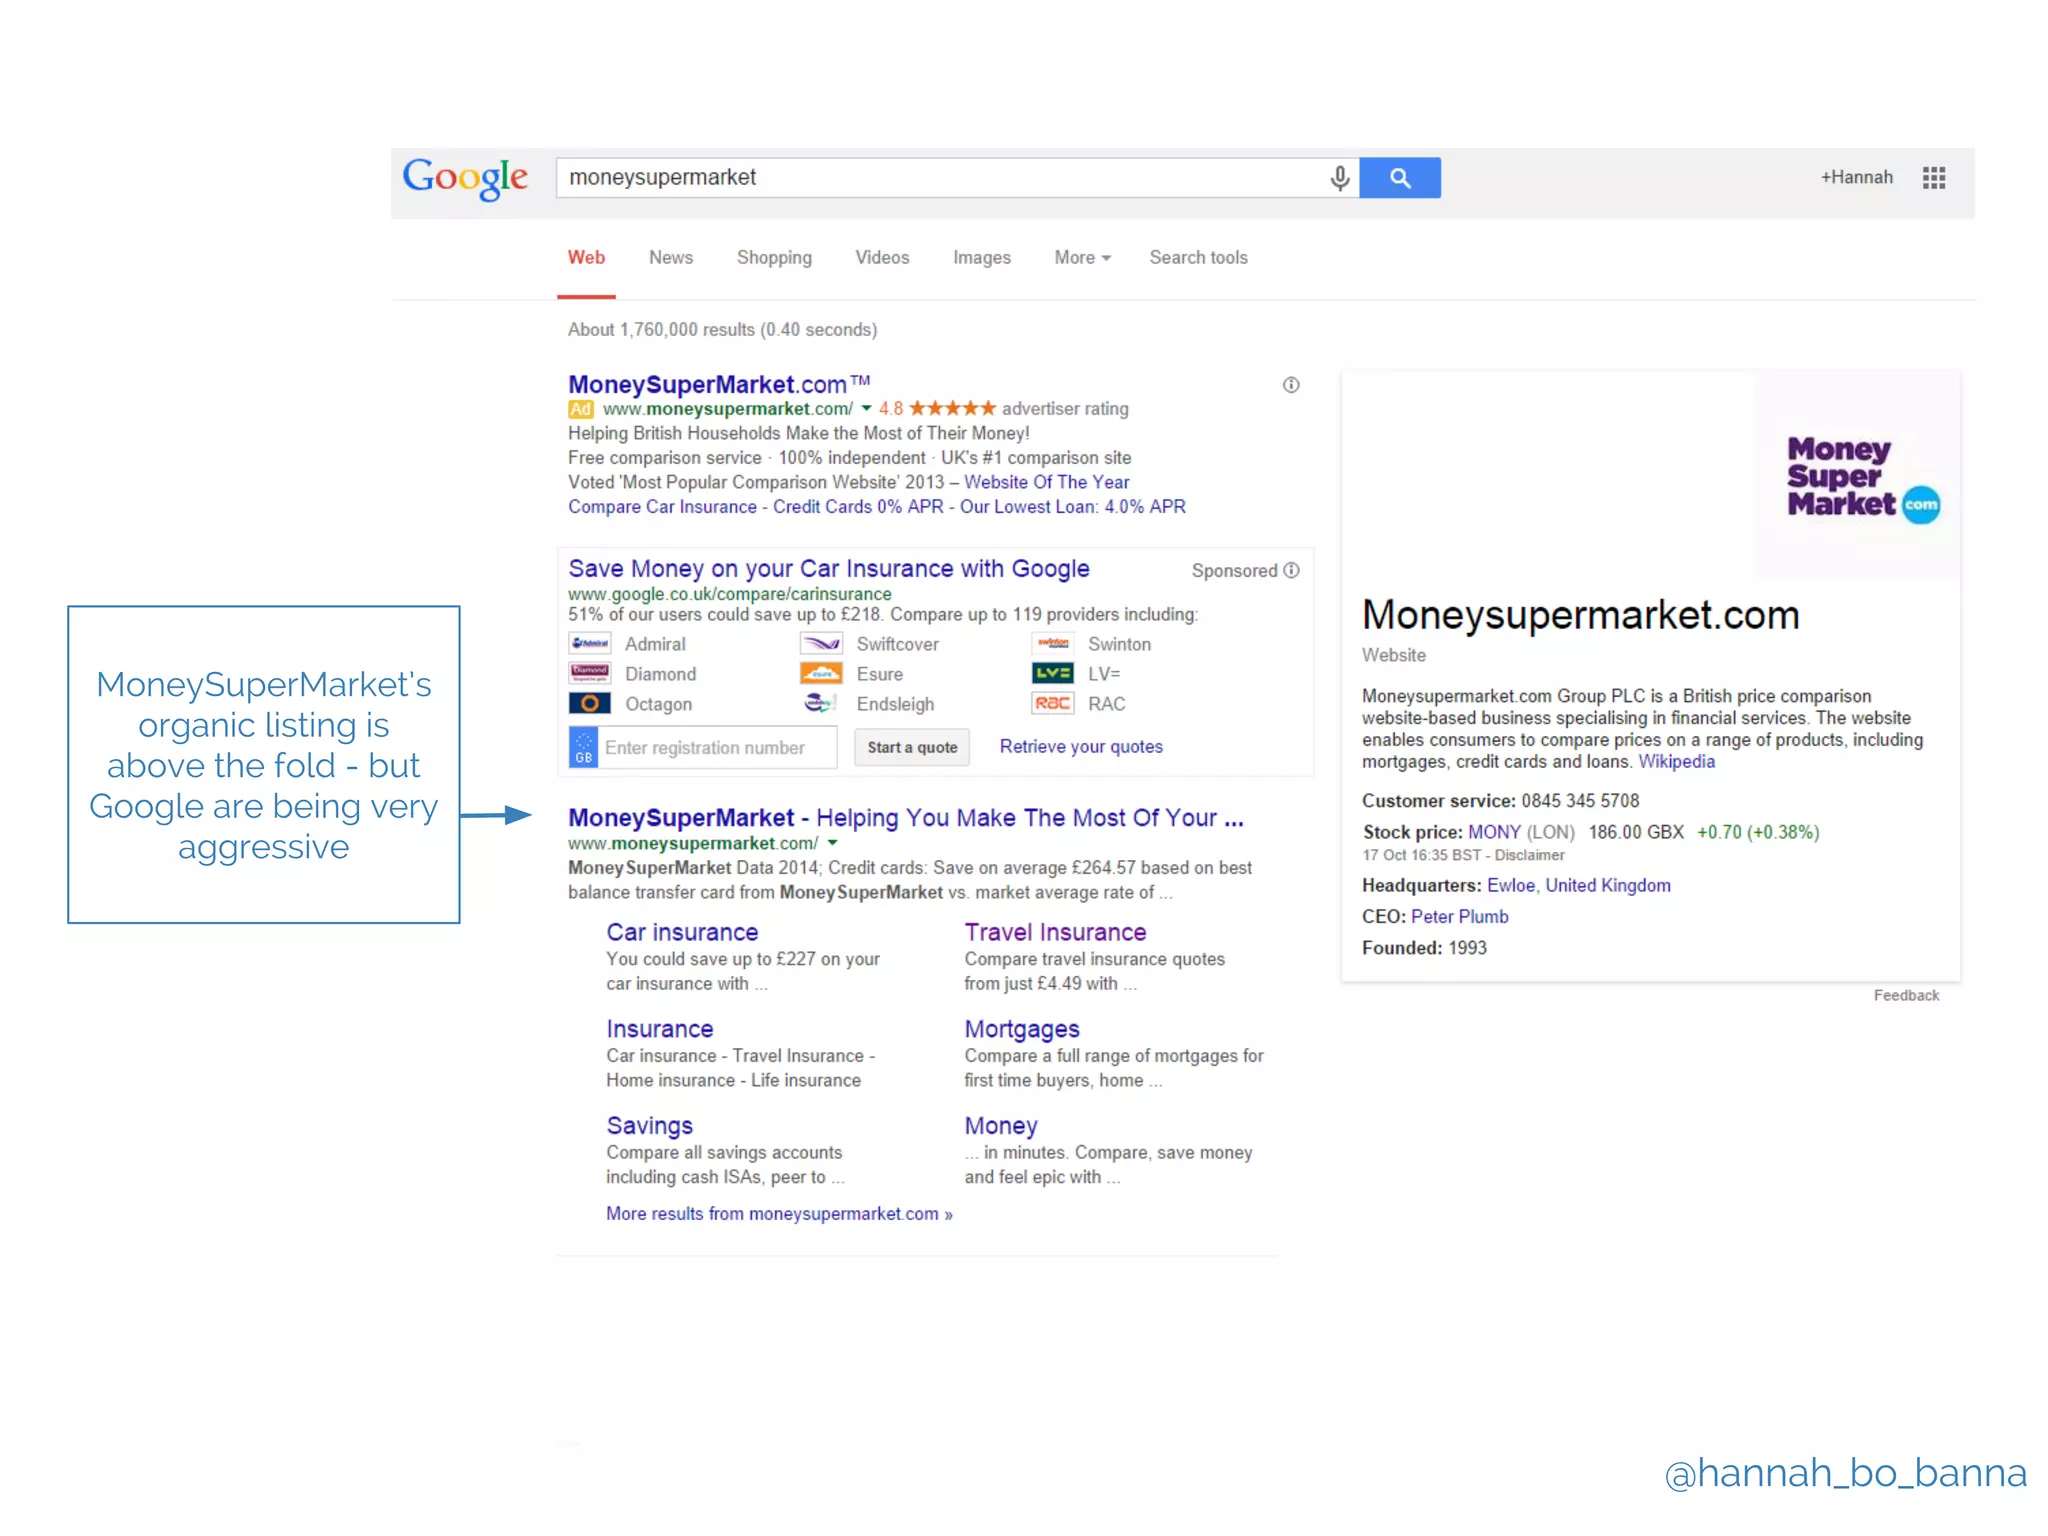The width and height of the screenshot is (2048, 1536).
Task: Open Save Money on your Car Insurance headline
Action: tap(829, 569)
